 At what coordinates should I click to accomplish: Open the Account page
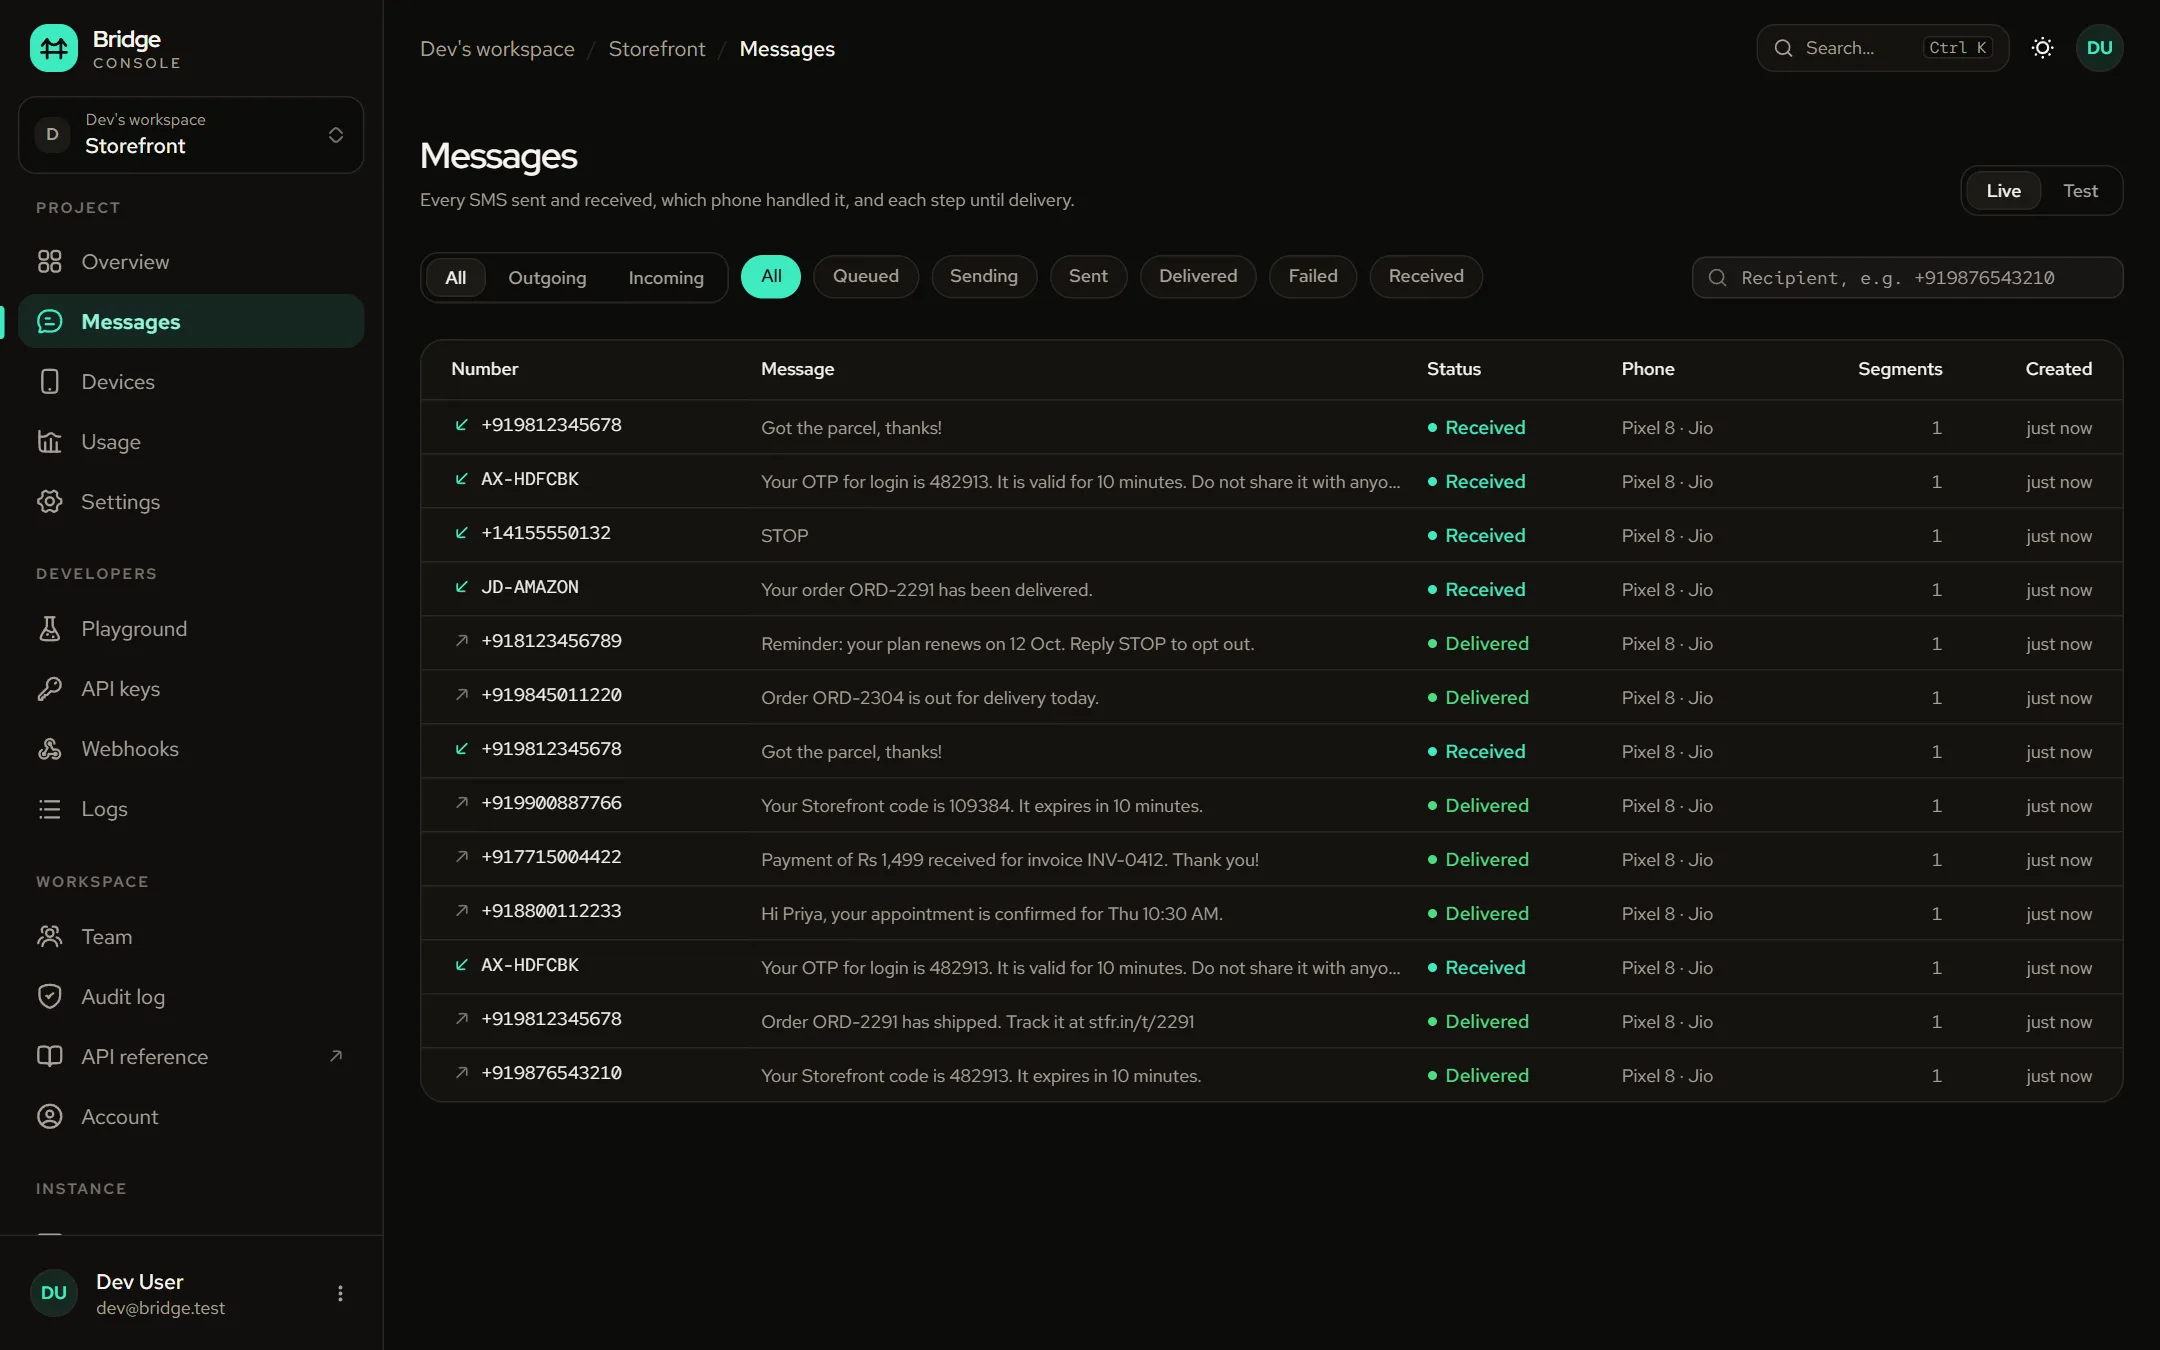pos(190,1117)
